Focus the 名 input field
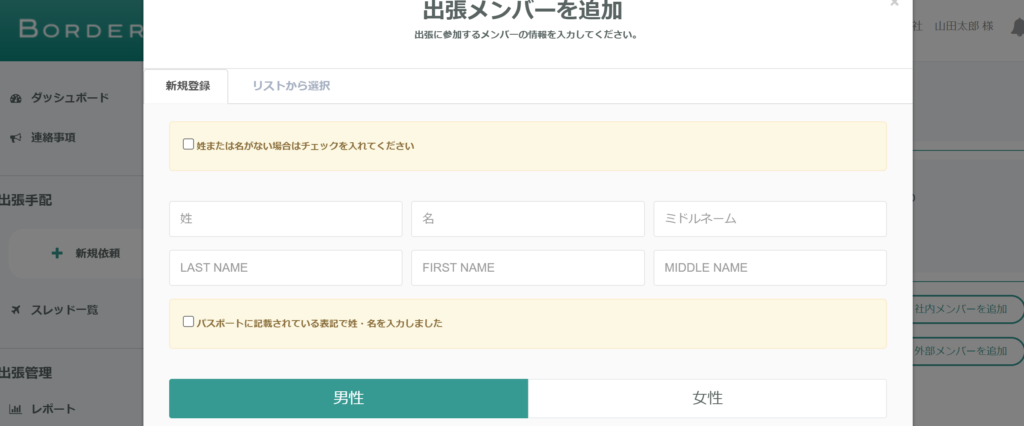The height and width of the screenshot is (426, 1024). pyautogui.click(x=528, y=219)
